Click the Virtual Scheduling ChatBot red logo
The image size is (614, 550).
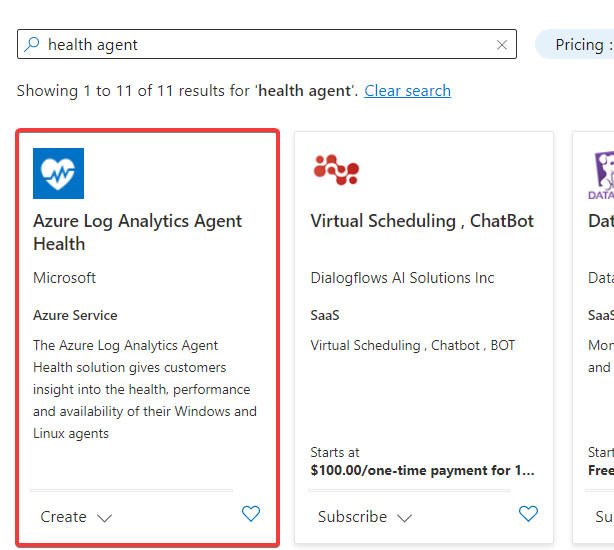tap(336, 171)
